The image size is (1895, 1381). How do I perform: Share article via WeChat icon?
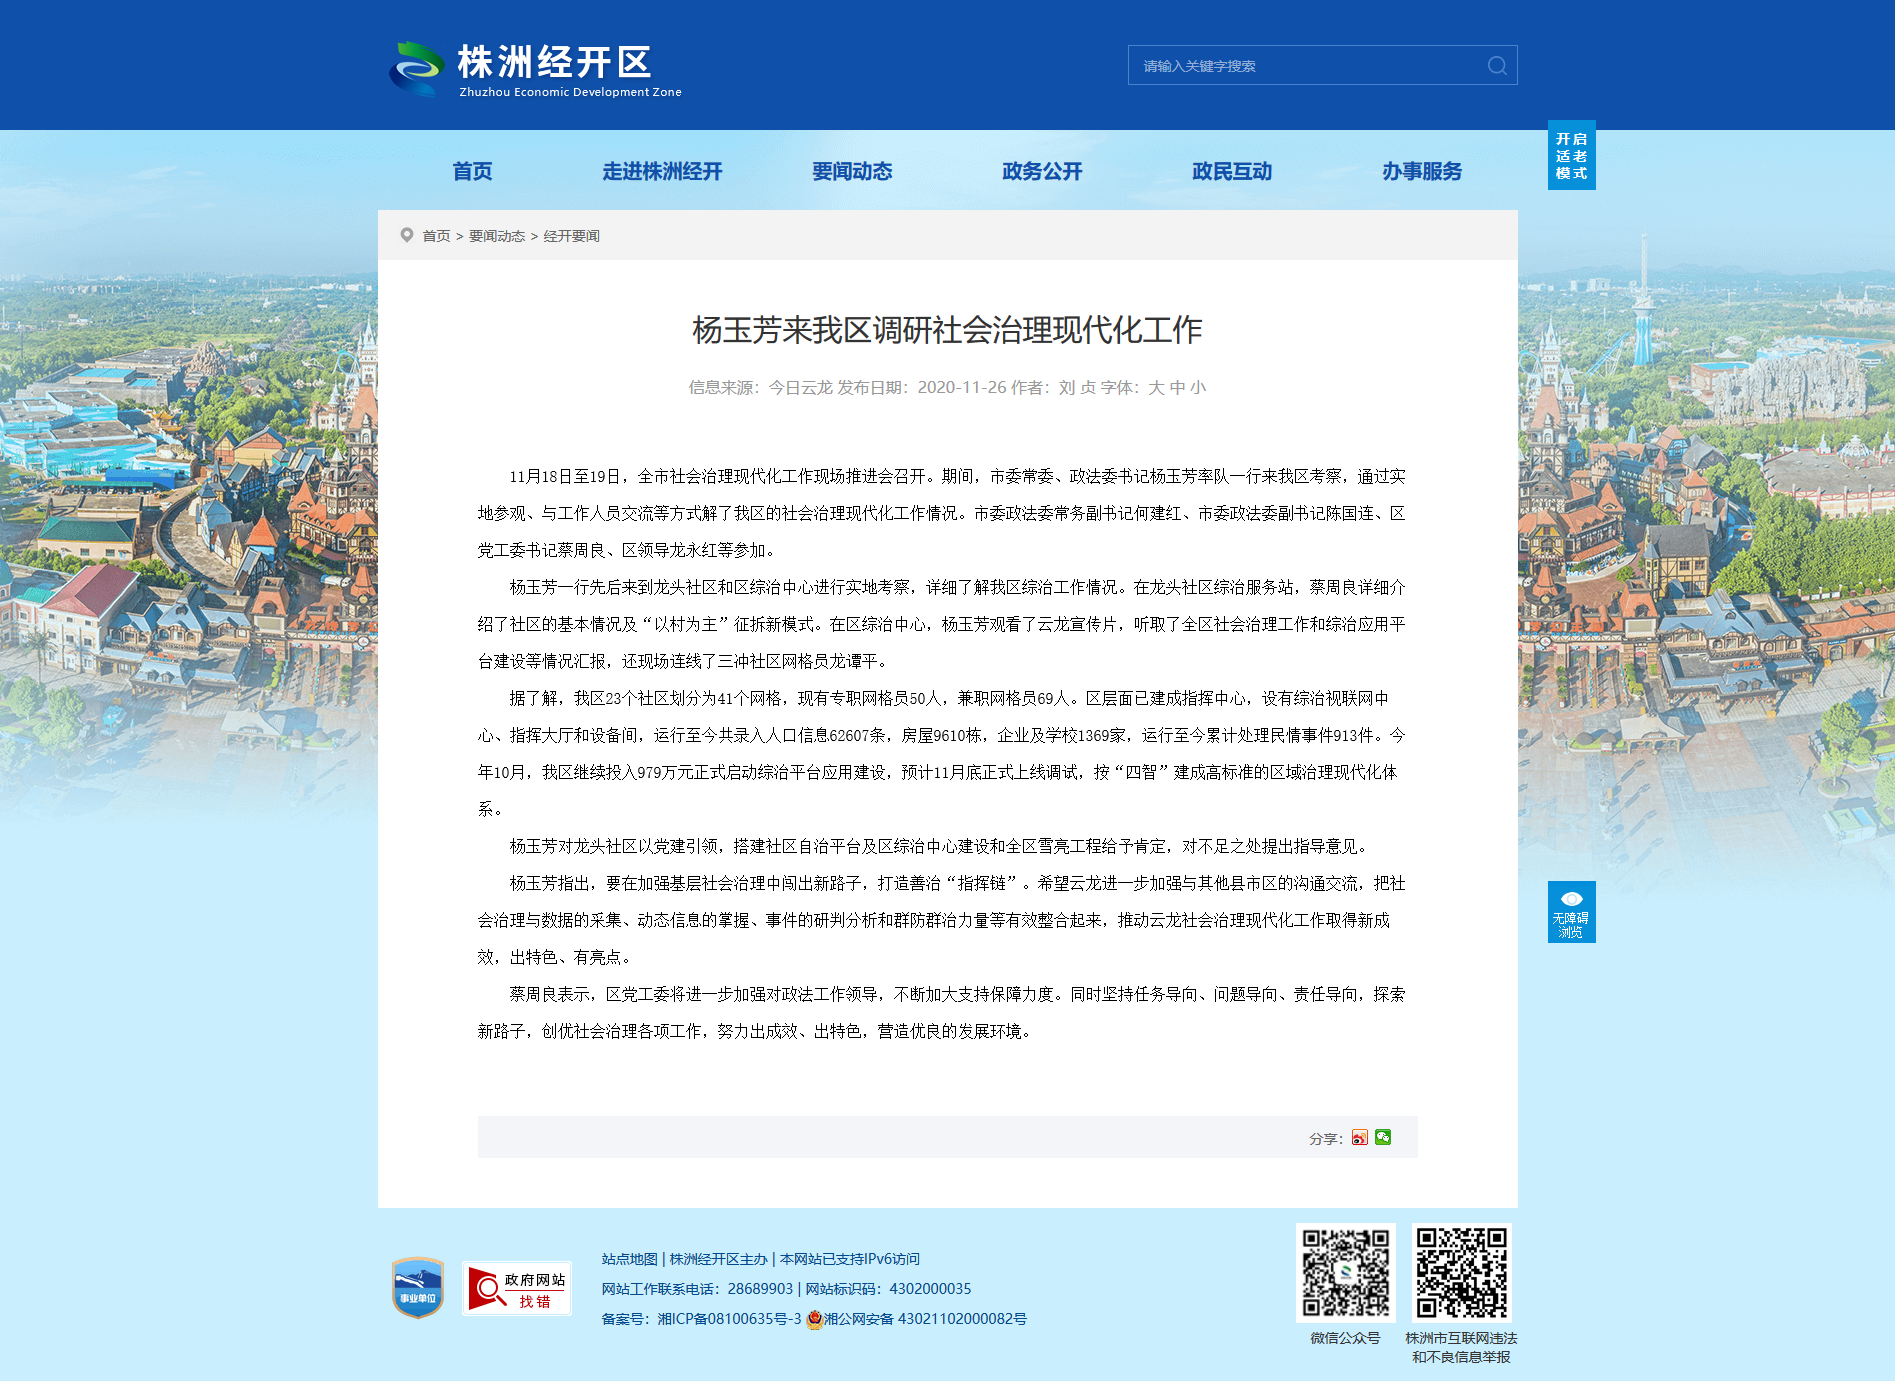(1383, 1137)
